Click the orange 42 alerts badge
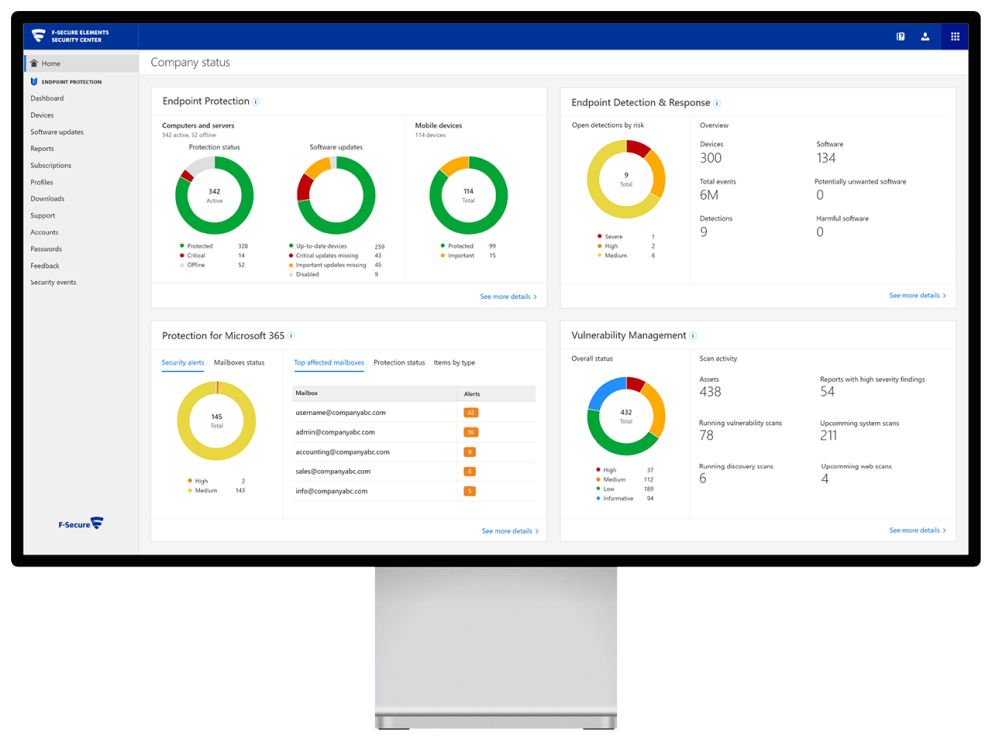The width and height of the screenshot is (992, 748). [470, 413]
